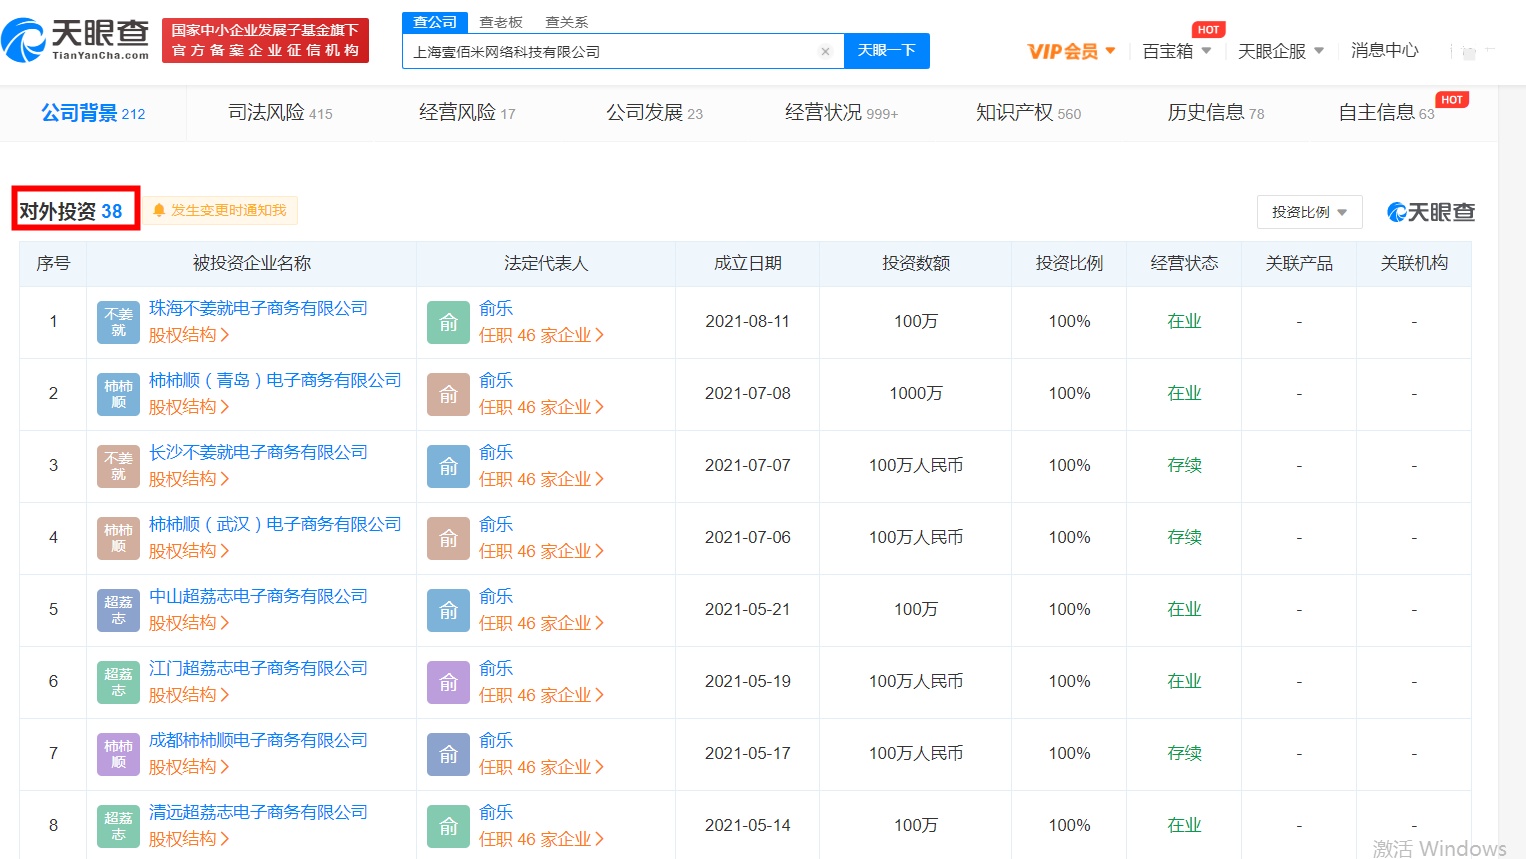Image resolution: width=1526 pixels, height=859 pixels.
Task: Click the 俞 avatar icon in row 4
Action: click(448, 538)
